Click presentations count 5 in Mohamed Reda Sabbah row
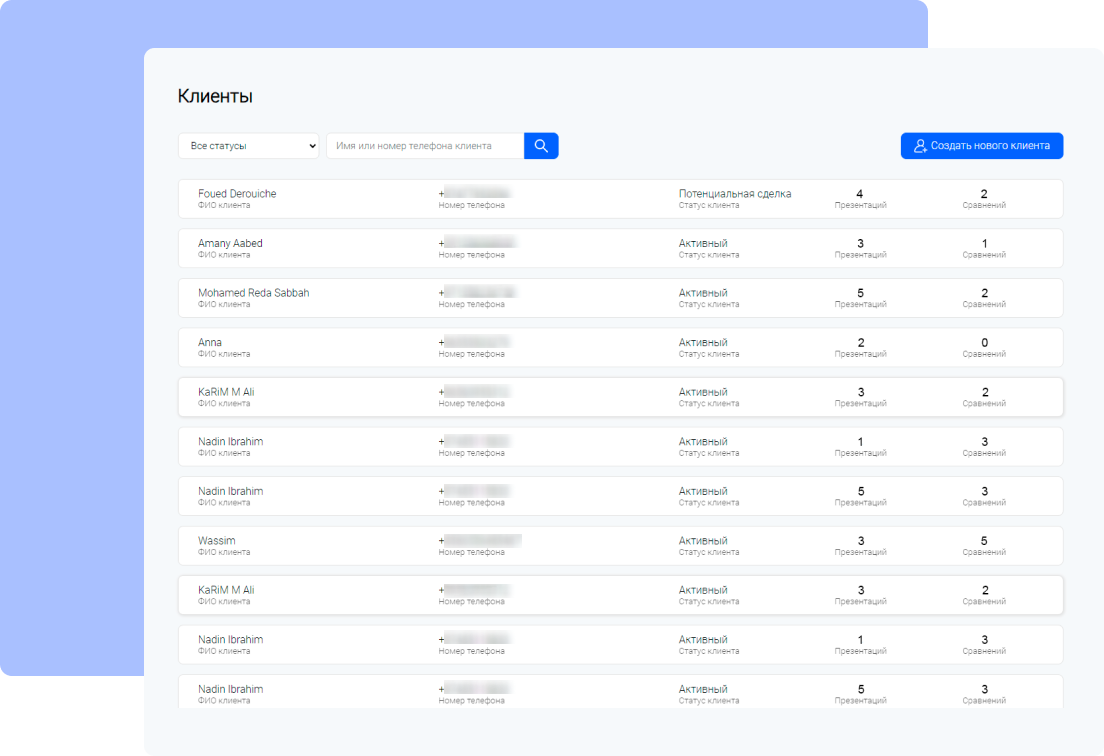Screen dimensions: 1104x756 click(x=860, y=293)
